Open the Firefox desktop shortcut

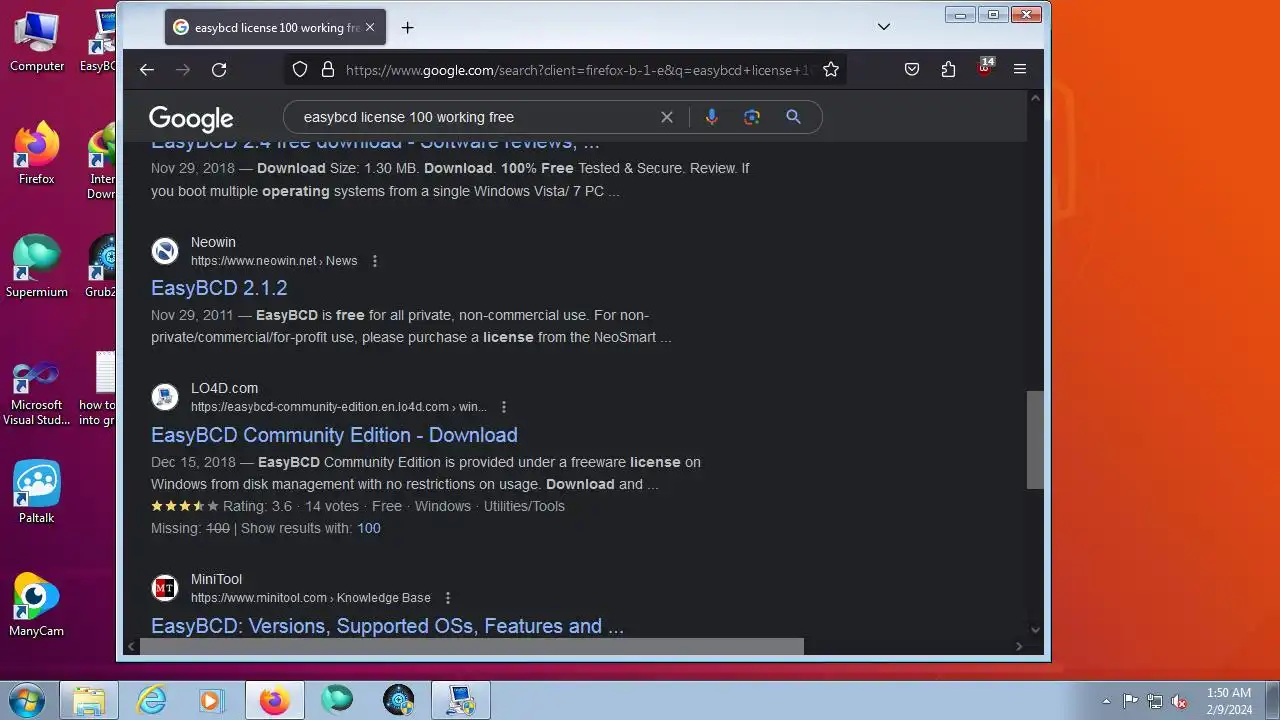(x=37, y=155)
